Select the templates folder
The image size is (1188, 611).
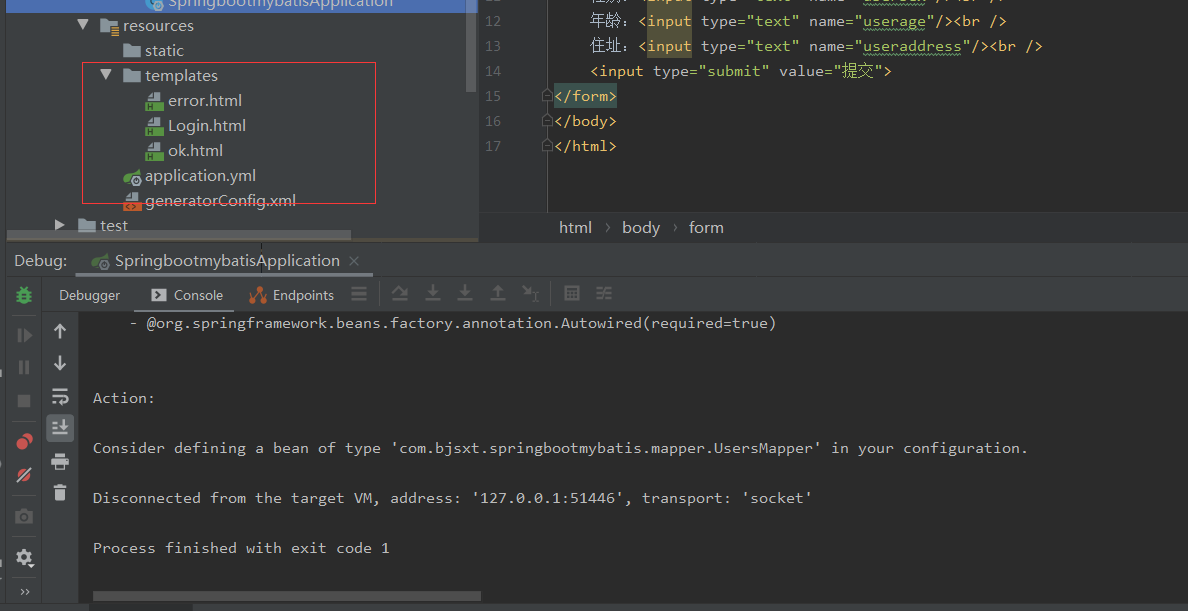170,76
